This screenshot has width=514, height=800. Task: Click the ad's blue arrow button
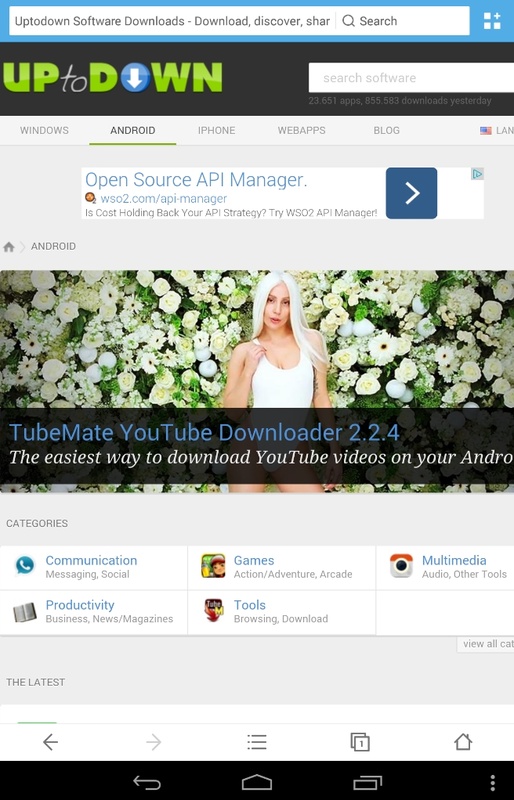coord(411,193)
